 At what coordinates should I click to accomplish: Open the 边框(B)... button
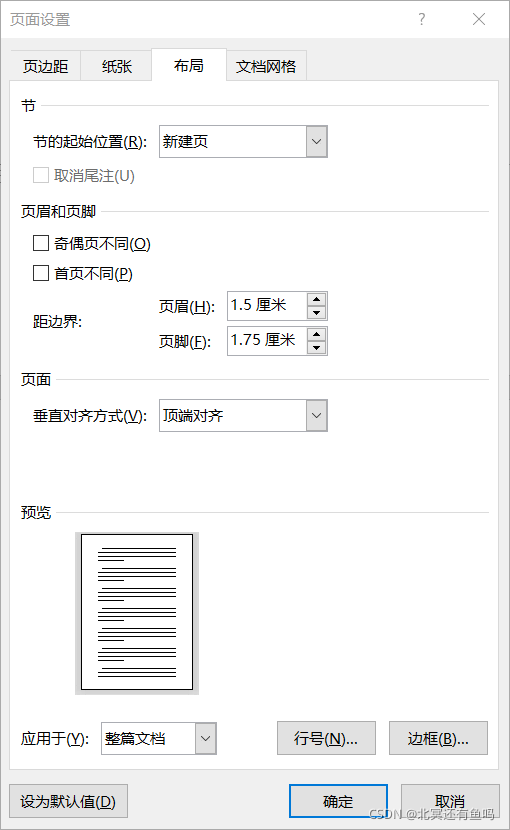coord(438,738)
